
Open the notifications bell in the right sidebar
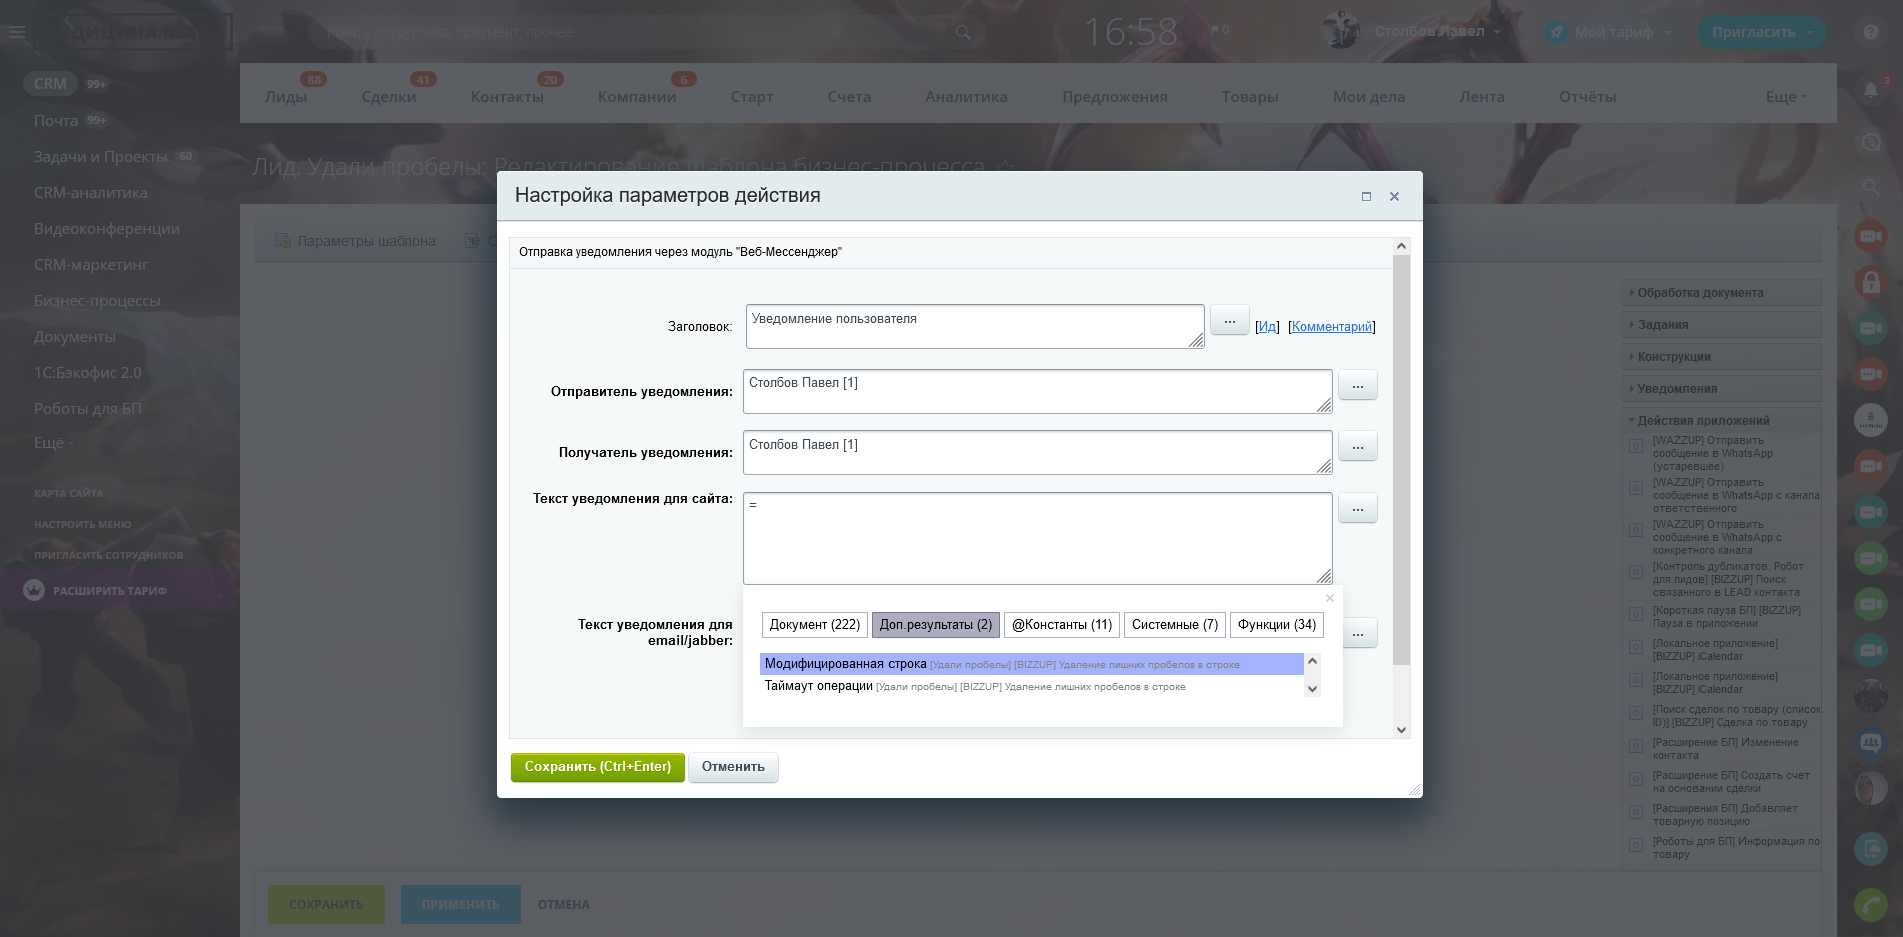(1871, 90)
